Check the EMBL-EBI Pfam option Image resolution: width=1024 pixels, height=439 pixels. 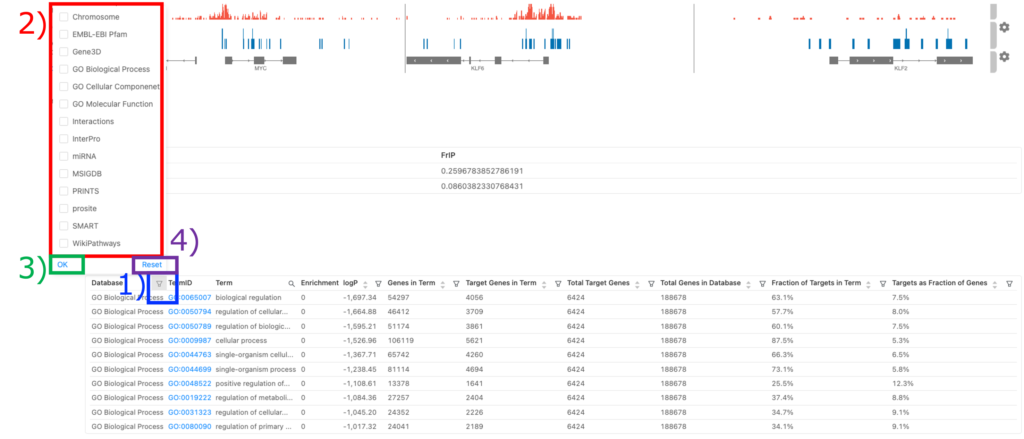tap(63, 34)
